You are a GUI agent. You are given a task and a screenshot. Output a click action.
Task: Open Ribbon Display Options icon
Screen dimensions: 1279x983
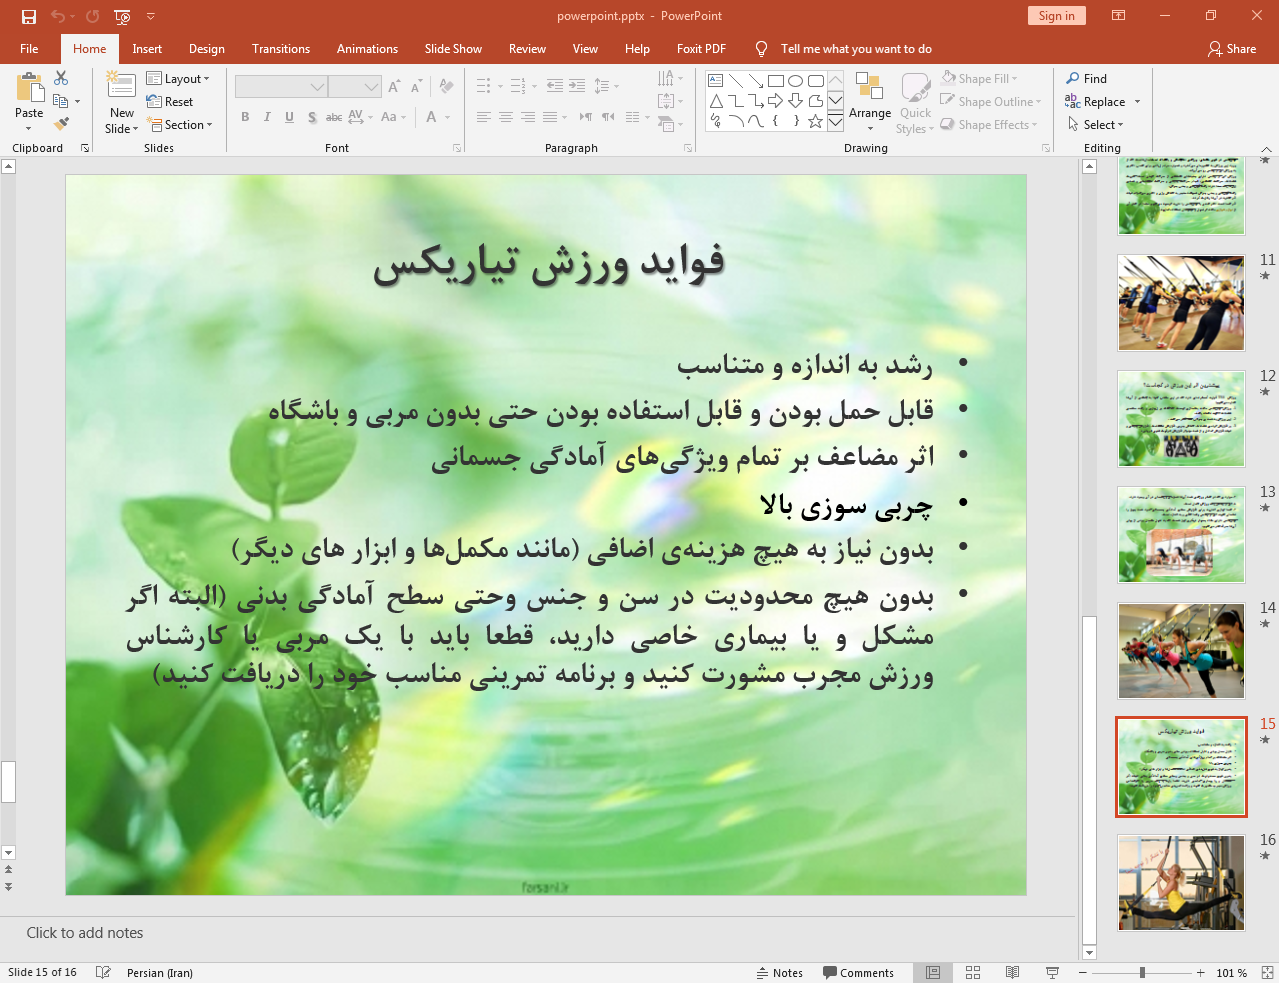pyautogui.click(x=1119, y=16)
